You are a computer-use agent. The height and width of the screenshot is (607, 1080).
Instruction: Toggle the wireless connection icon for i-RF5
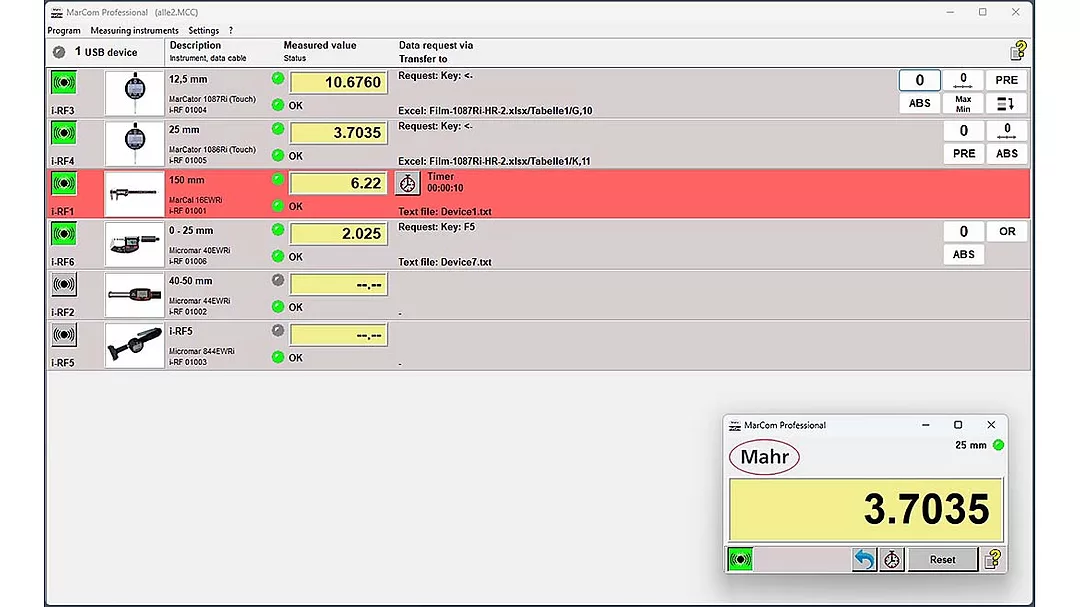pos(64,335)
